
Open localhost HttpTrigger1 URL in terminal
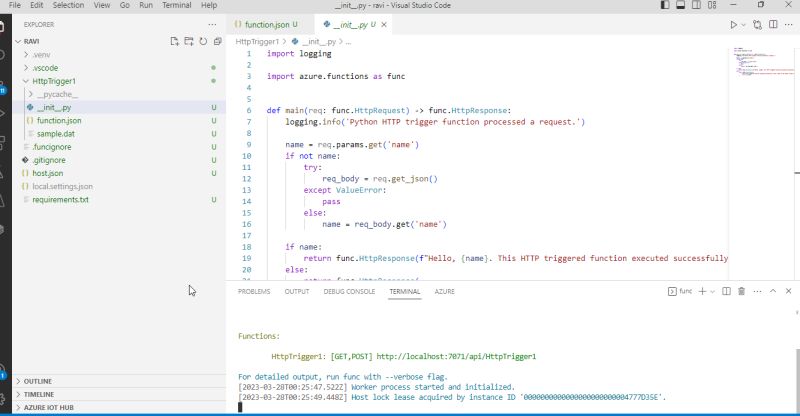[456, 357]
